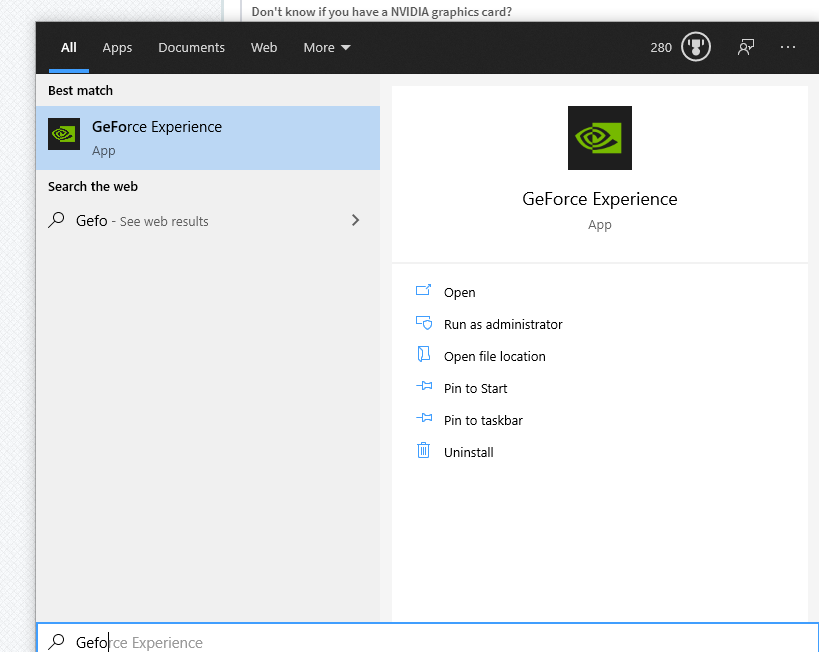Open the three-dots options menu
Screen dimensions: 819x652
click(788, 47)
